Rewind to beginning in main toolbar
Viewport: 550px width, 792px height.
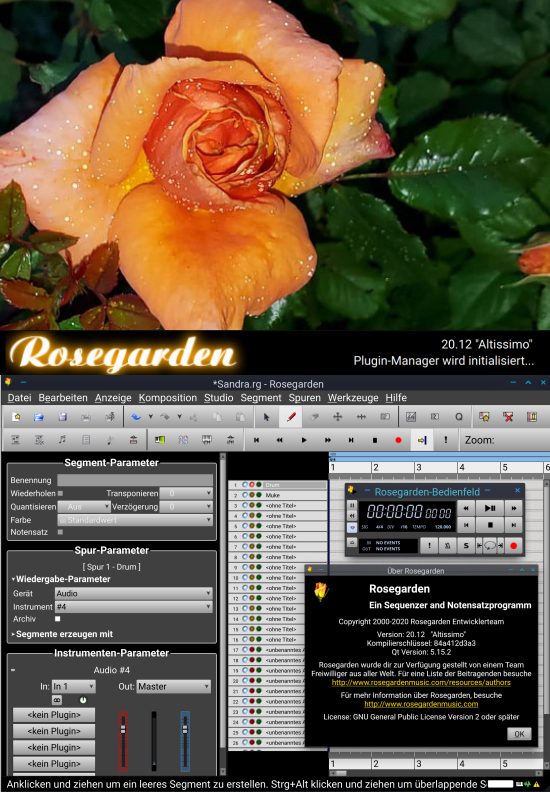pyautogui.click(x=257, y=440)
